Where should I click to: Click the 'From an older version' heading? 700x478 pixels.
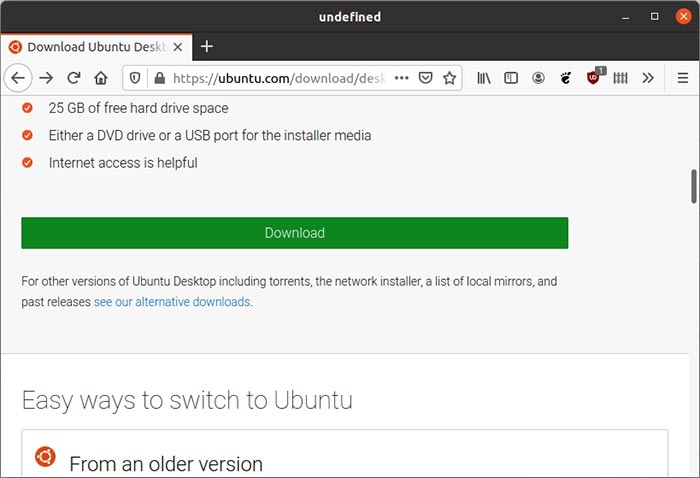[166, 464]
